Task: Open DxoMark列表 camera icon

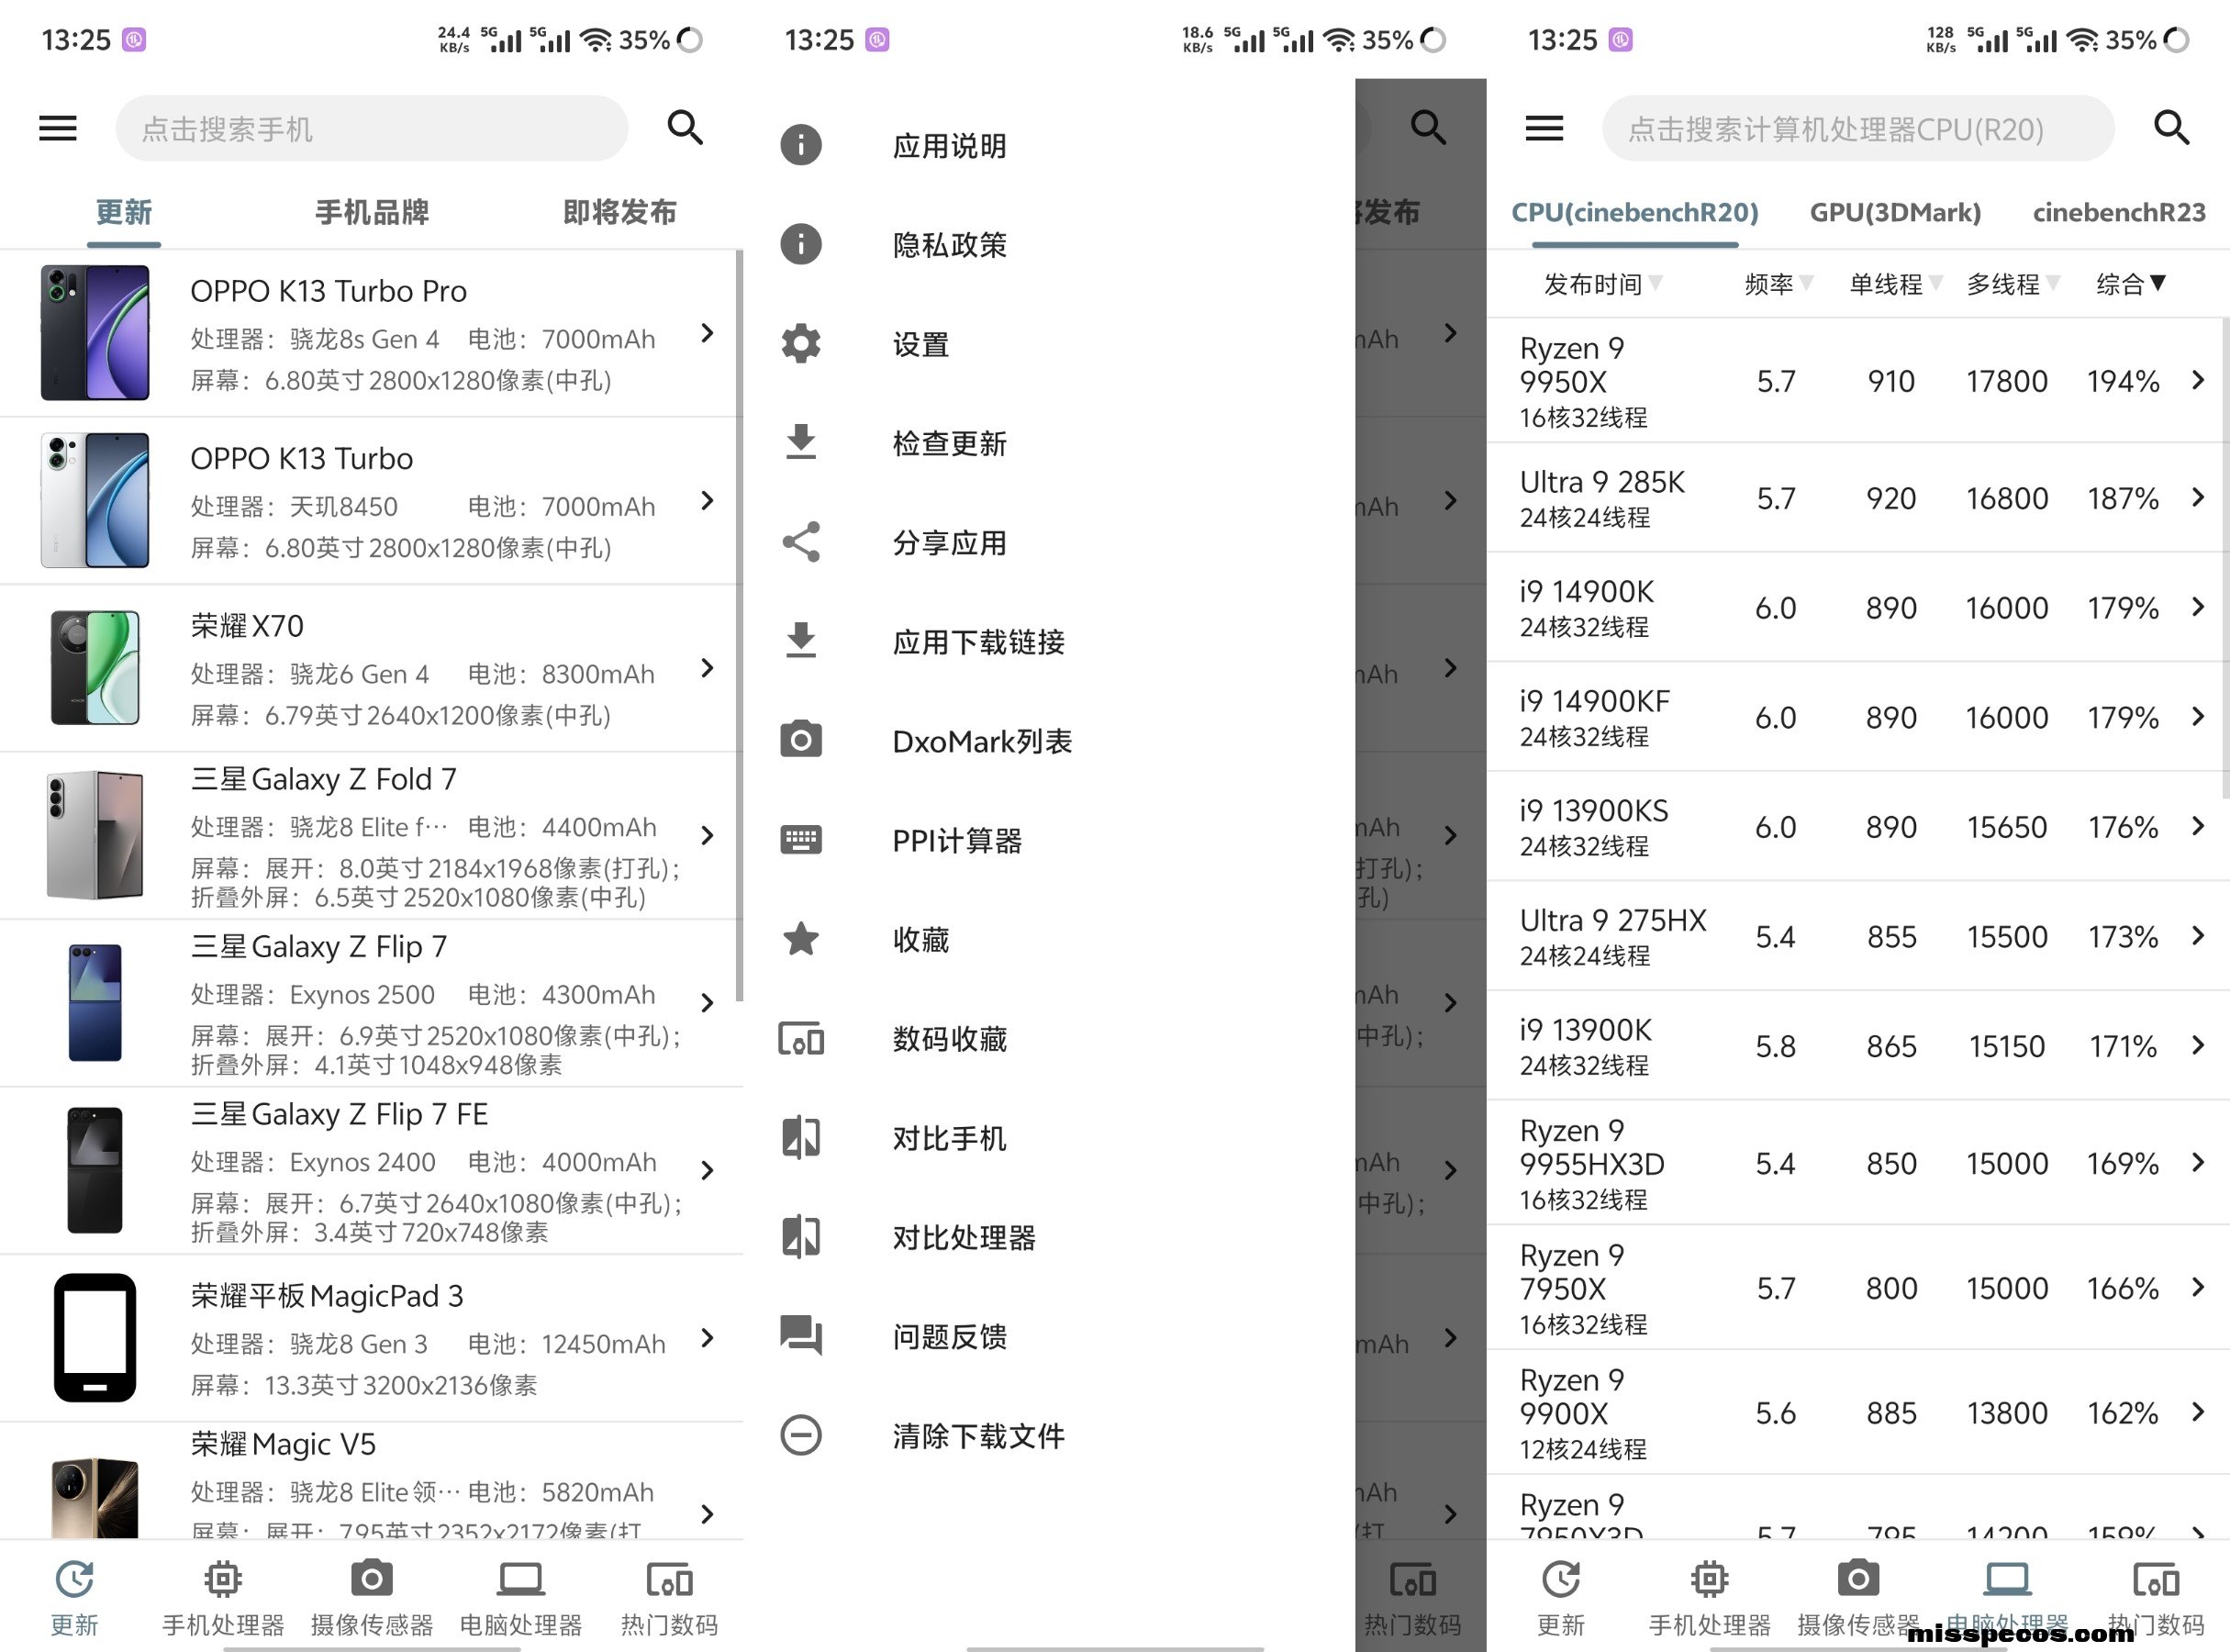Action: [801, 740]
